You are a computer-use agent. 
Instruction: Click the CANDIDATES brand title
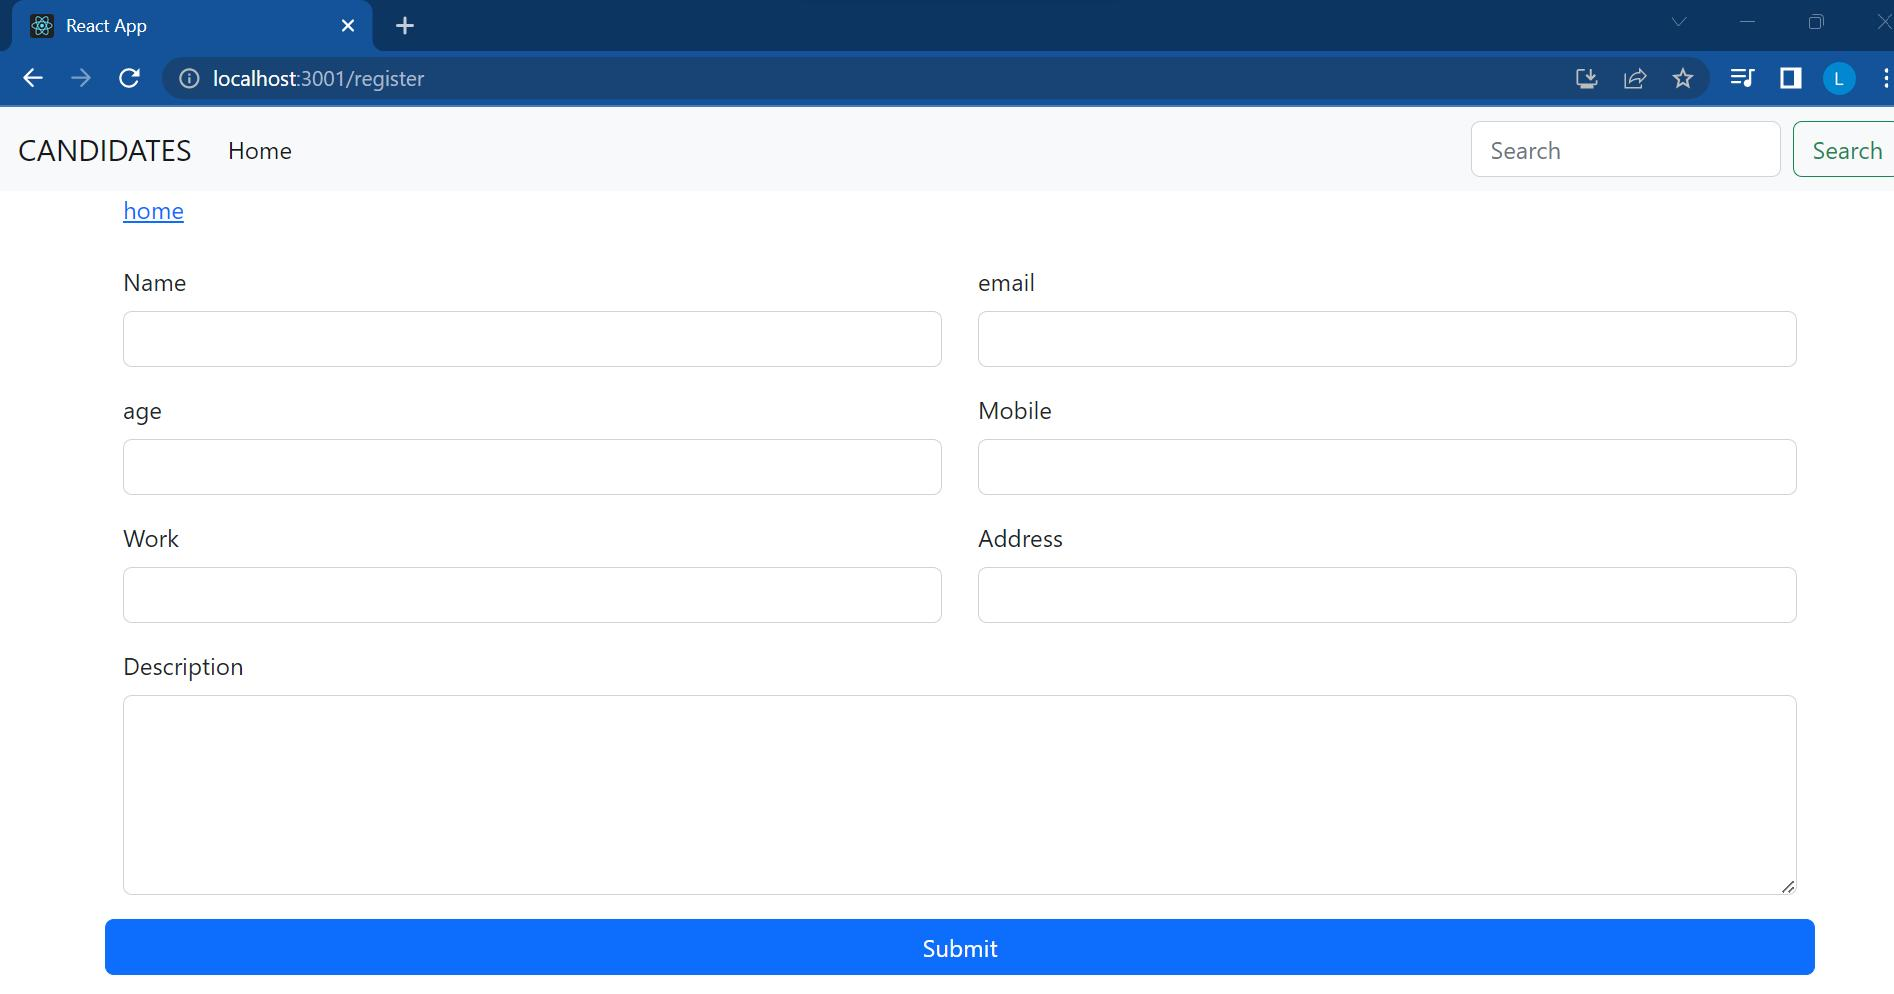[x=104, y=150]
